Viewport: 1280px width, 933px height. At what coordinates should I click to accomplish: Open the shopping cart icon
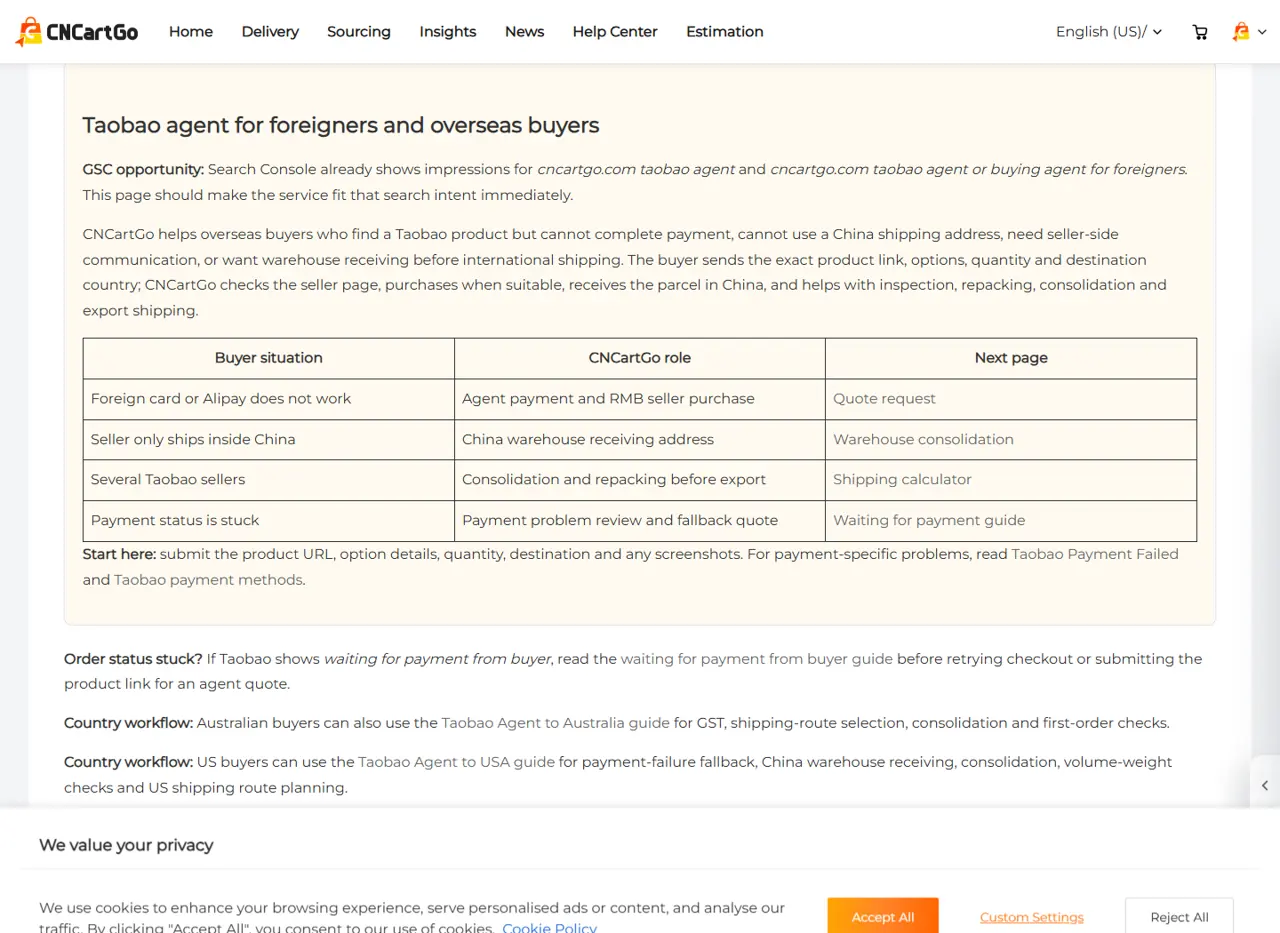point(1200,32)
